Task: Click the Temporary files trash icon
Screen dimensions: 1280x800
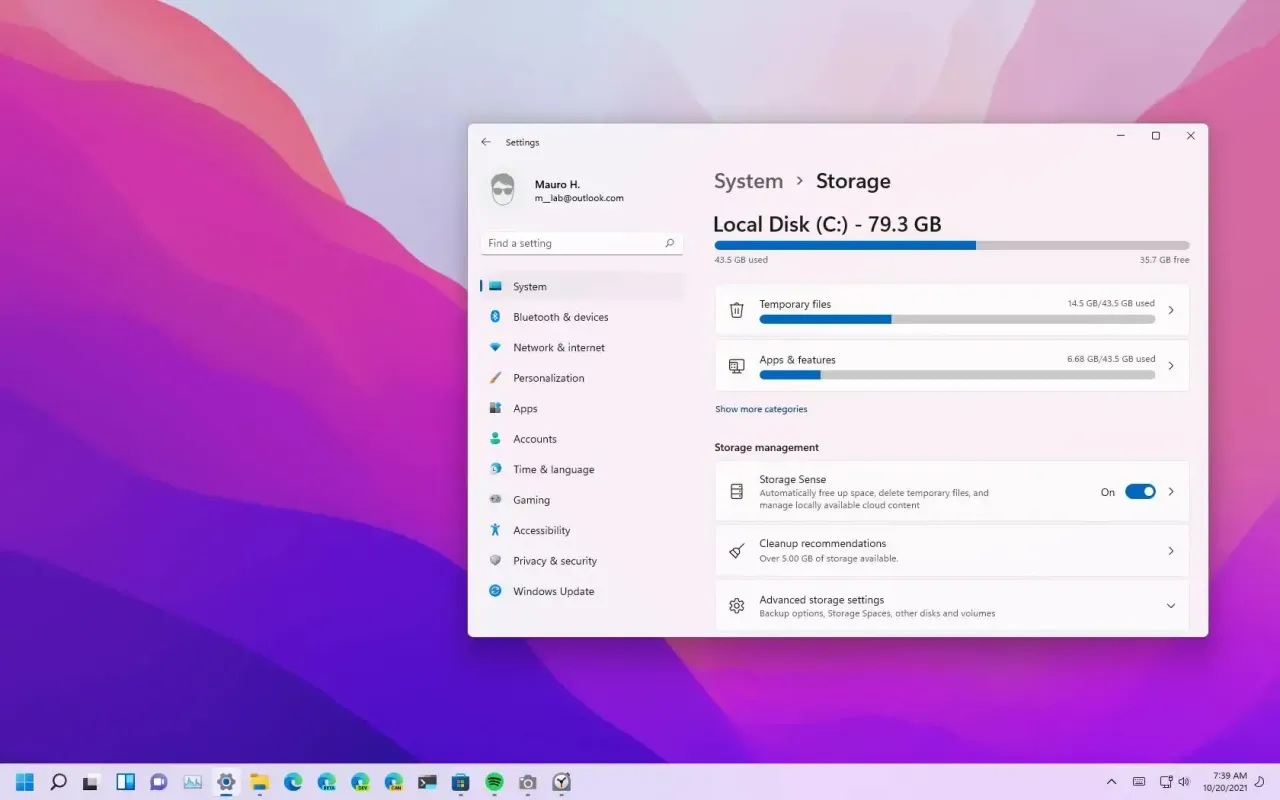Action: point(737,310)
